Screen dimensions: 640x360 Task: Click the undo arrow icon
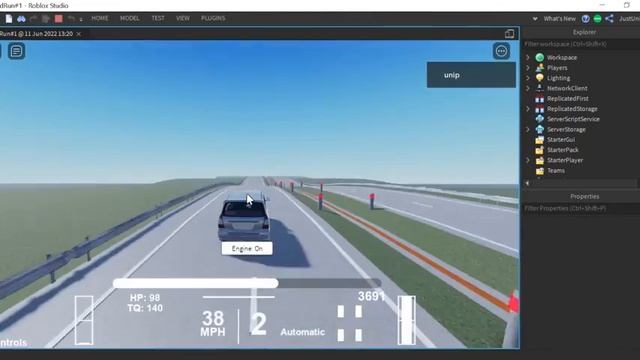(x=71, y=19)
